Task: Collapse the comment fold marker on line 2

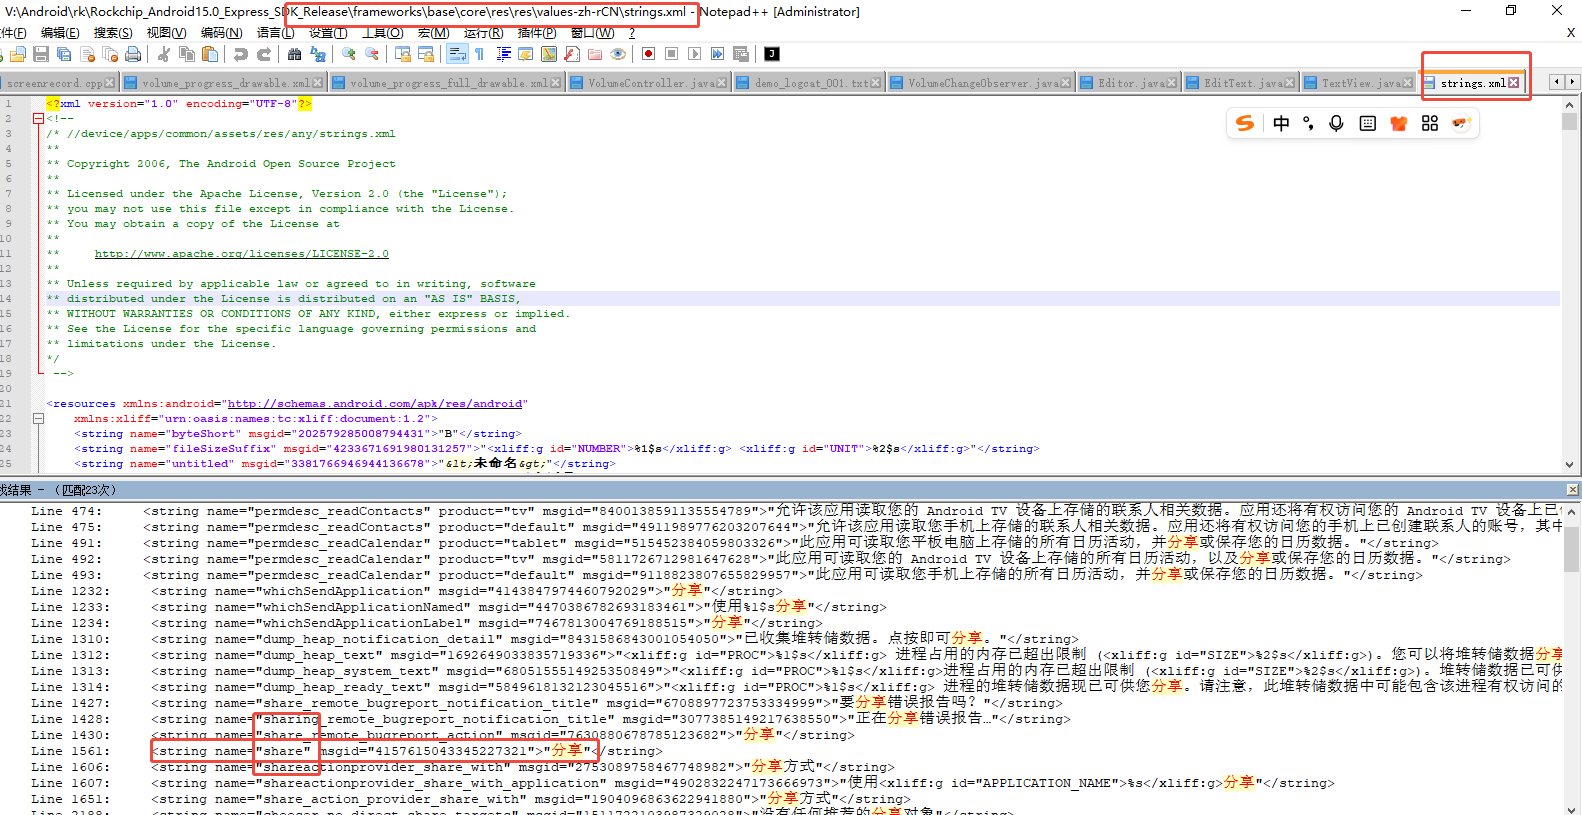Action: point(38,118)
